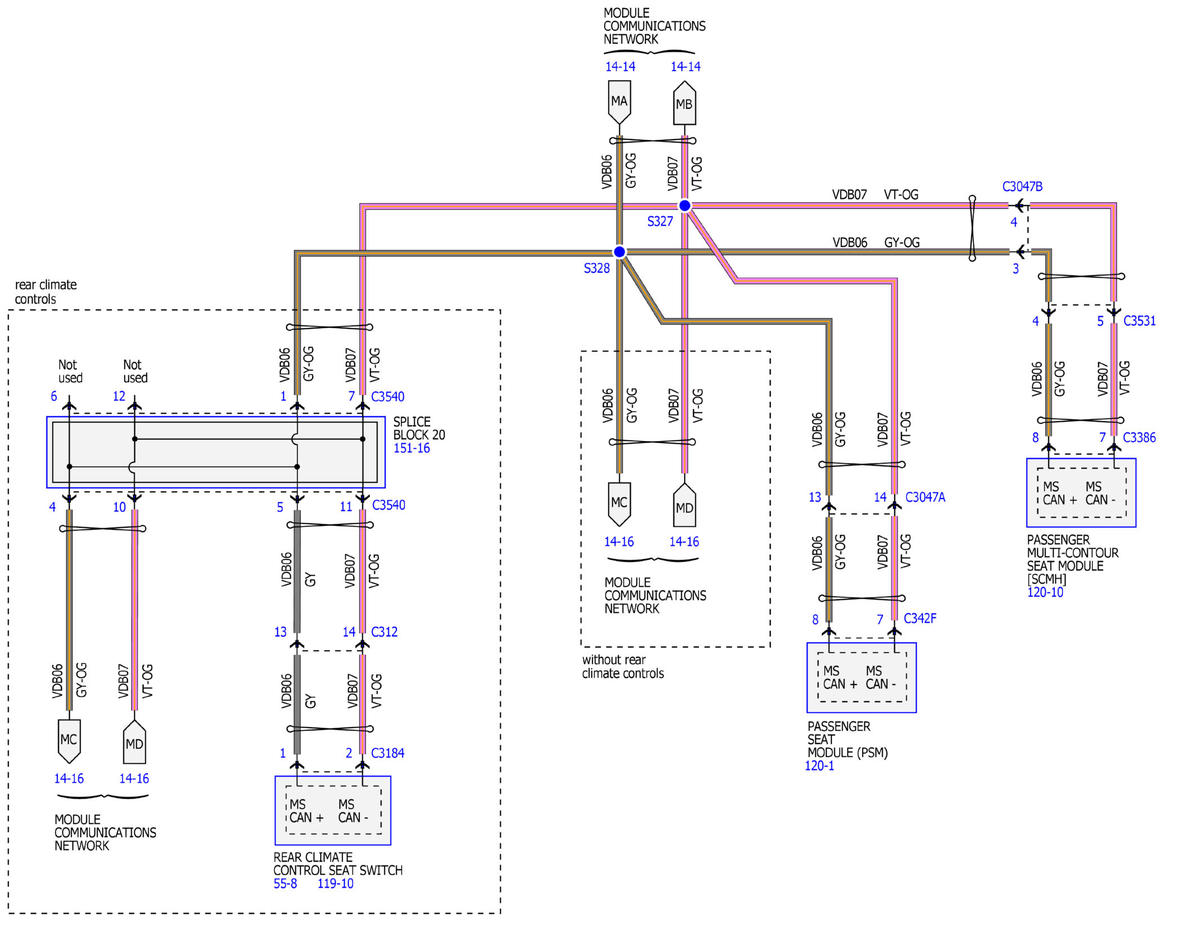Click the MD connector under without rear climate
This screenshot has width=1200, height=927.
684,505
